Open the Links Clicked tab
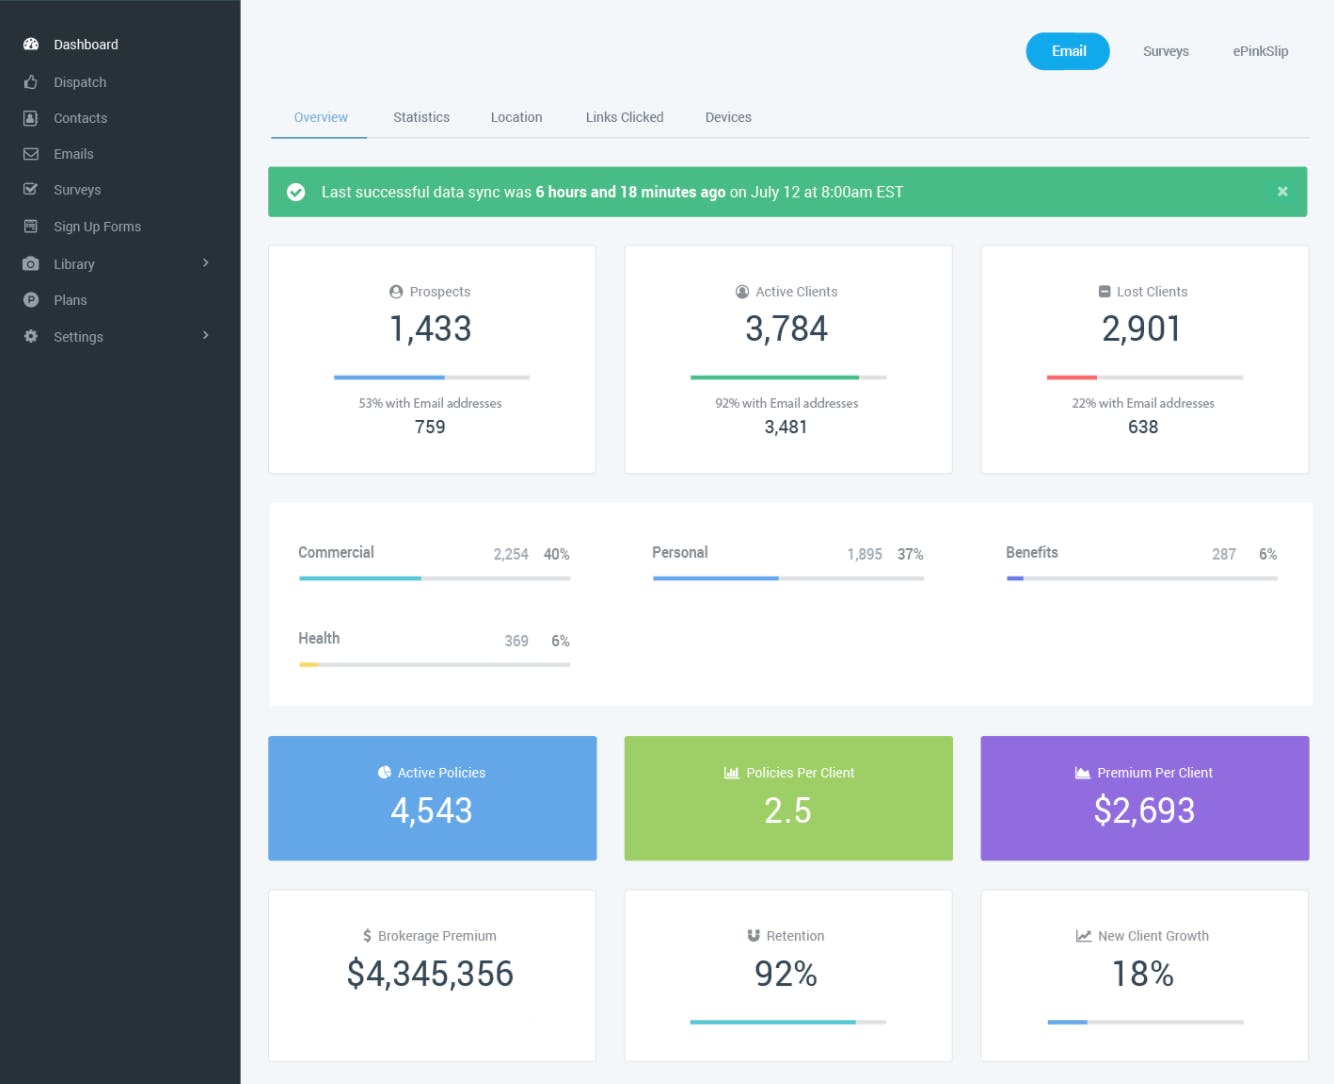Screen dimensions: 1334x1084 pos(624,117)
